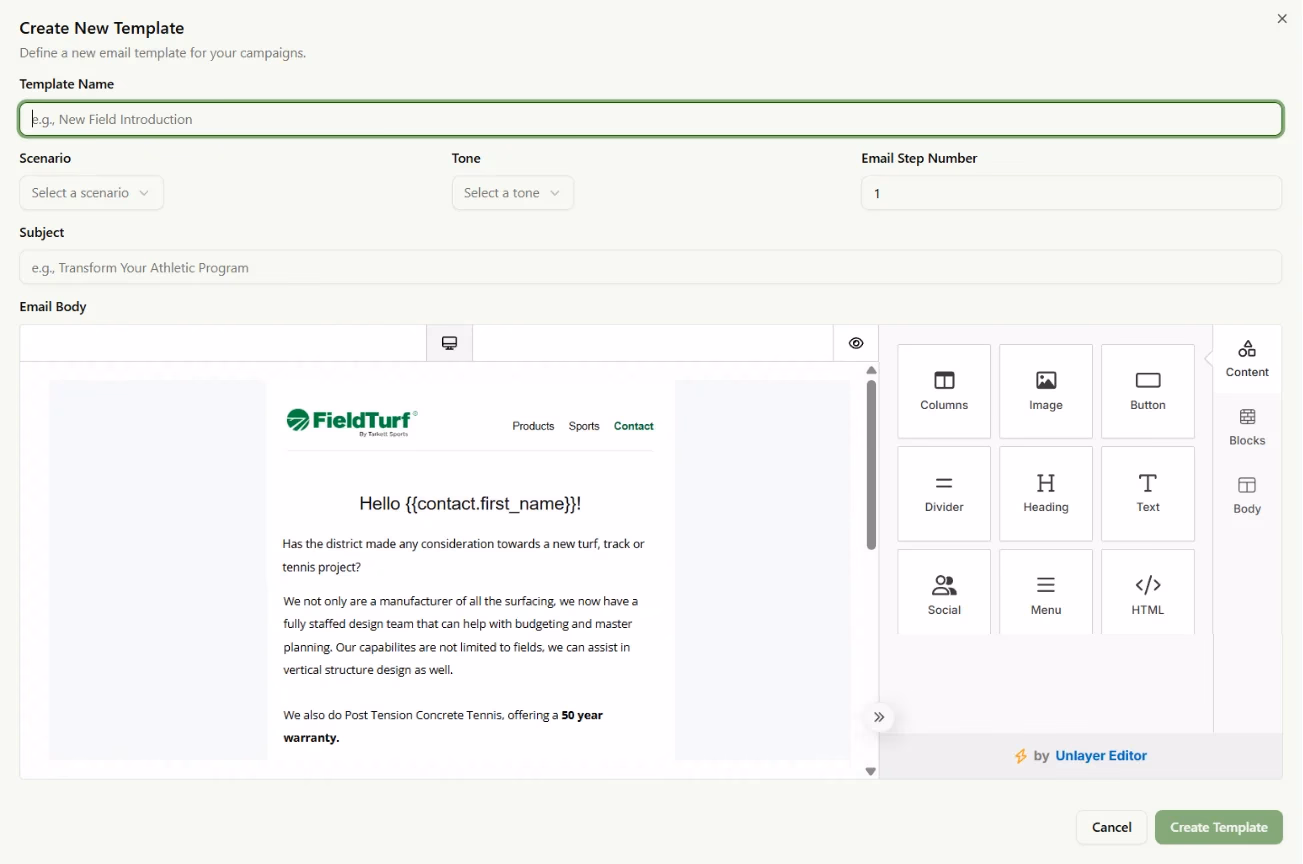The width and height of the screenshot is (1303, 864).
Task: Close the Create New Template dialog
Action: 1282,19
